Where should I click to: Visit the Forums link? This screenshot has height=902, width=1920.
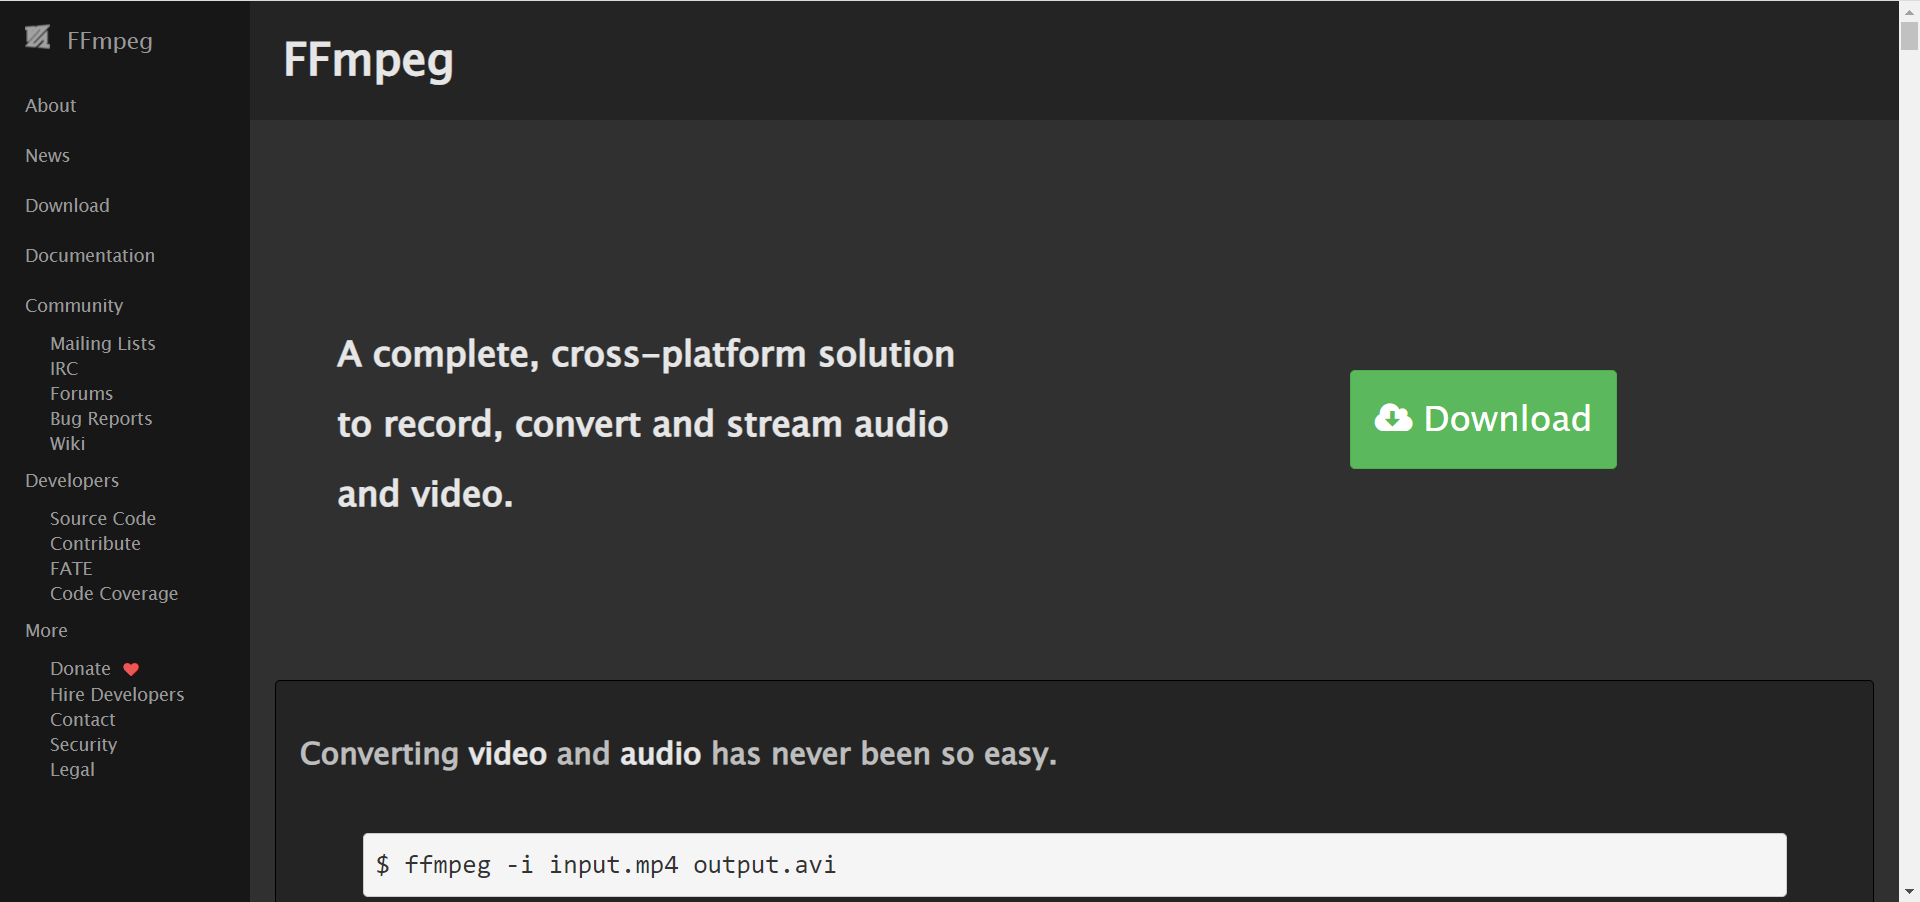click(x=81, y=393)
